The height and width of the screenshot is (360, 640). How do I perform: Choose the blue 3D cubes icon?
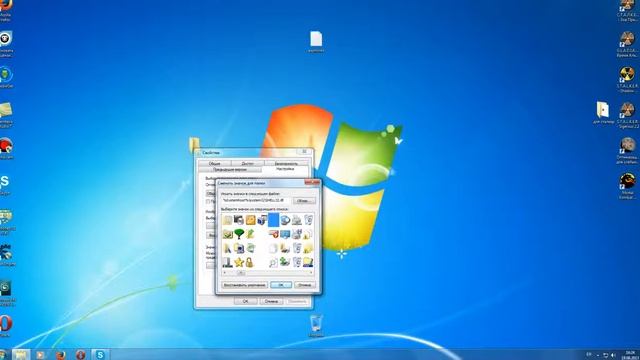262,220
